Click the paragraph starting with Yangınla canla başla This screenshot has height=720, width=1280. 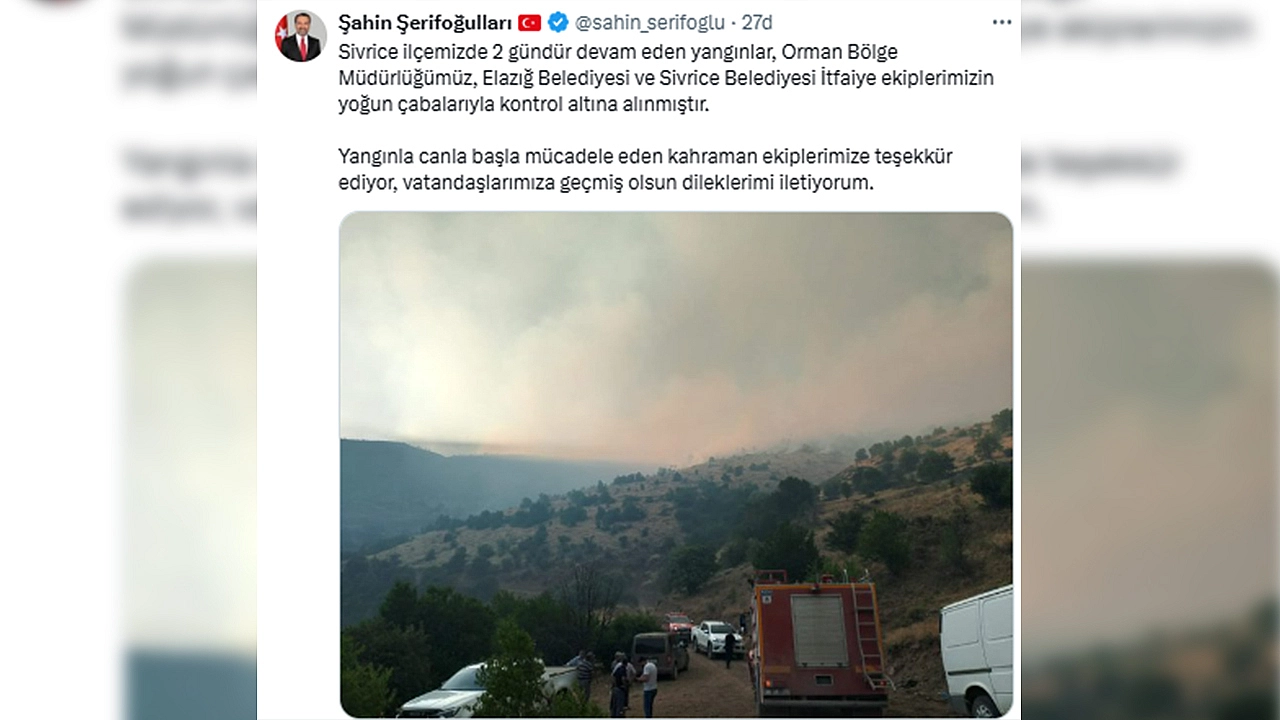pos(645,169)
